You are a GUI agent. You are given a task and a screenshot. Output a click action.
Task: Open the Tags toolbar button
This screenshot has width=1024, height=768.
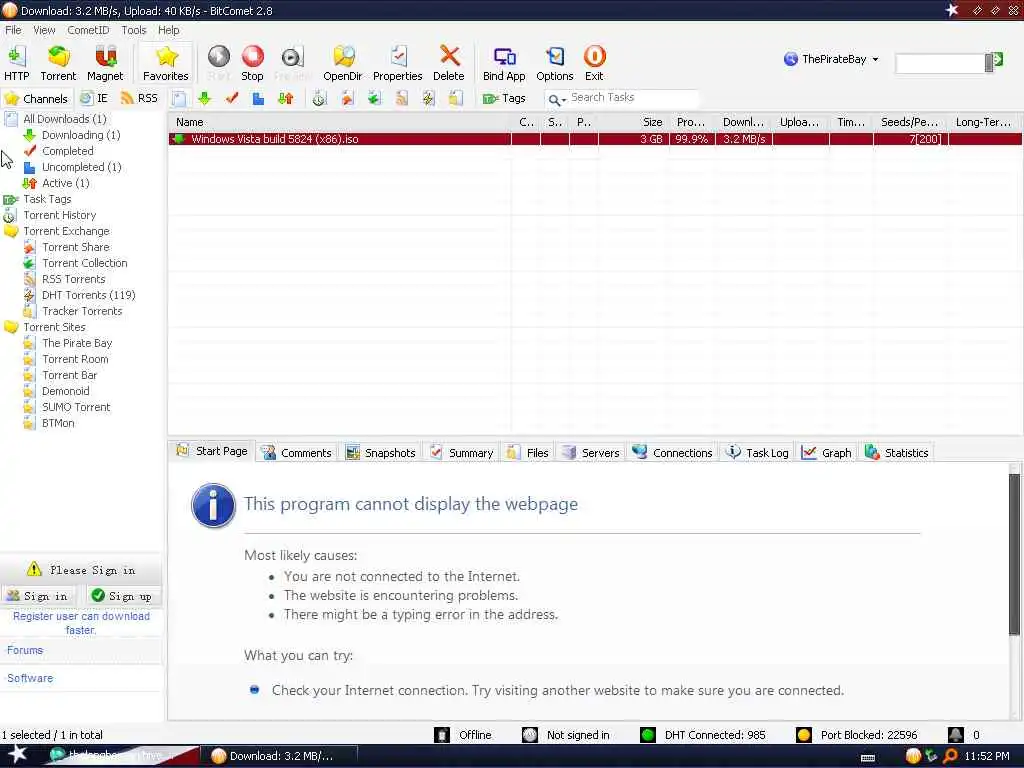(x=504, y=99)
